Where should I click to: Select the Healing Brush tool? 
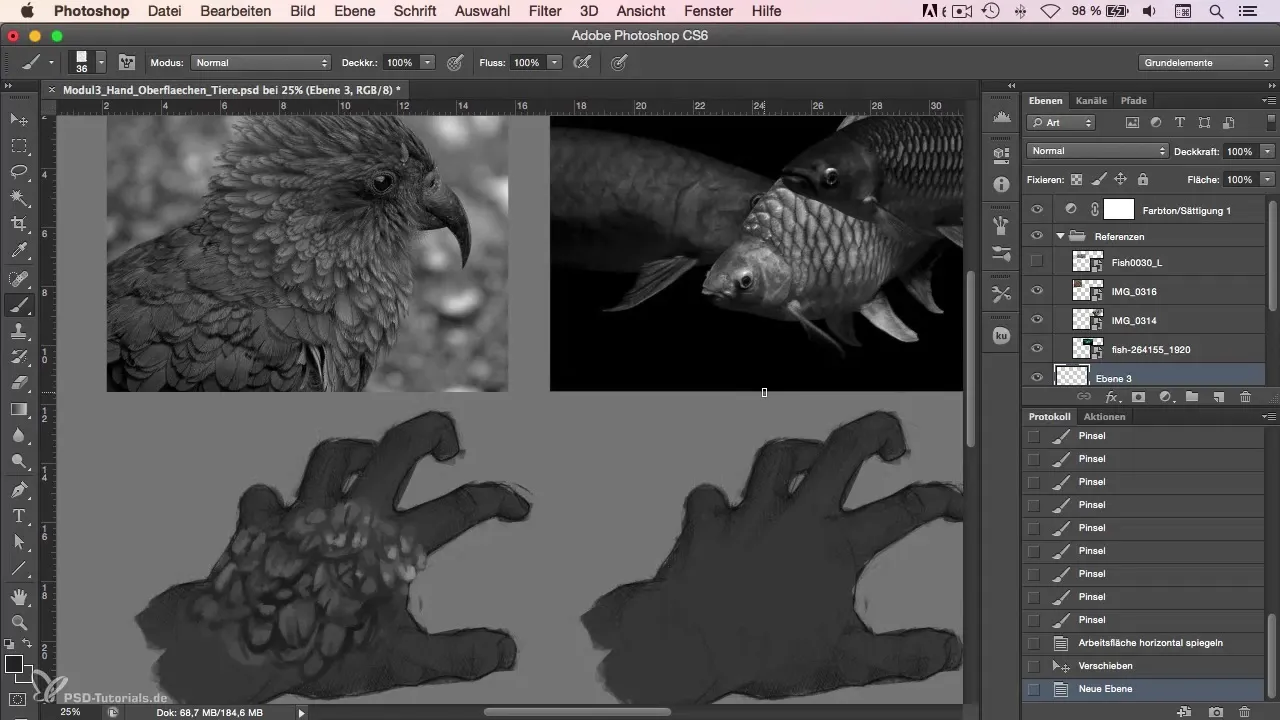[19, 279]
